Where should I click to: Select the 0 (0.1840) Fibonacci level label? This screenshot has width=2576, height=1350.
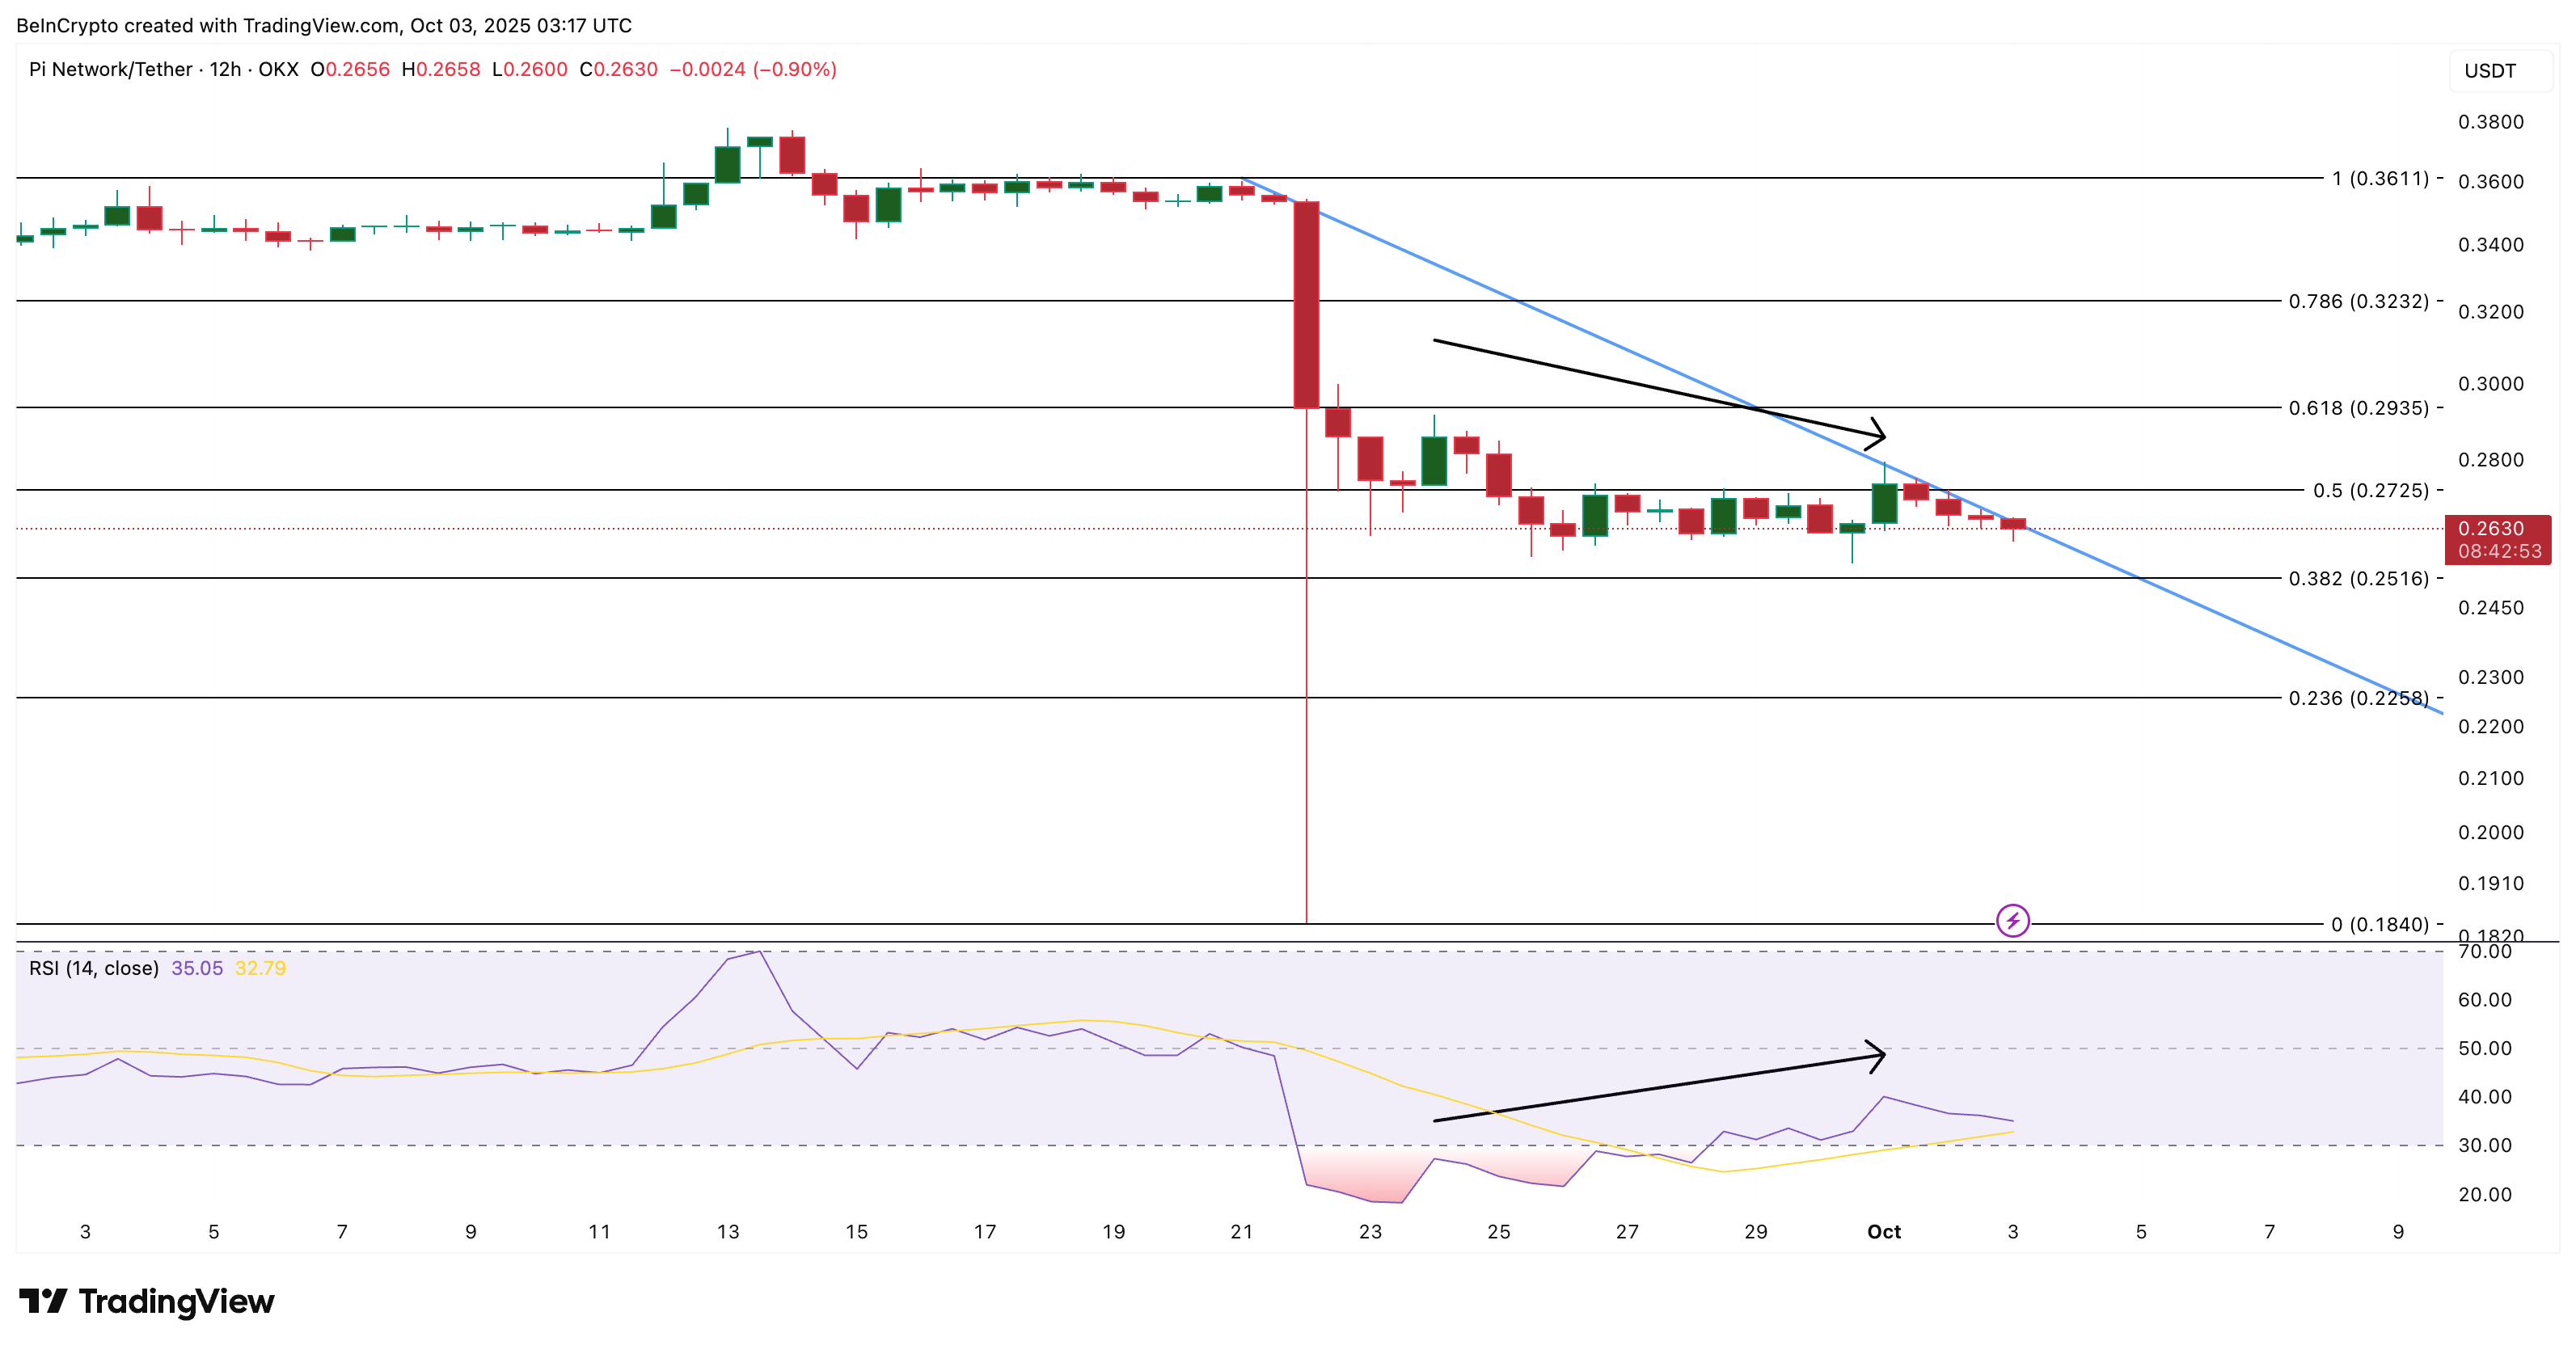(x=2379, y=924)
